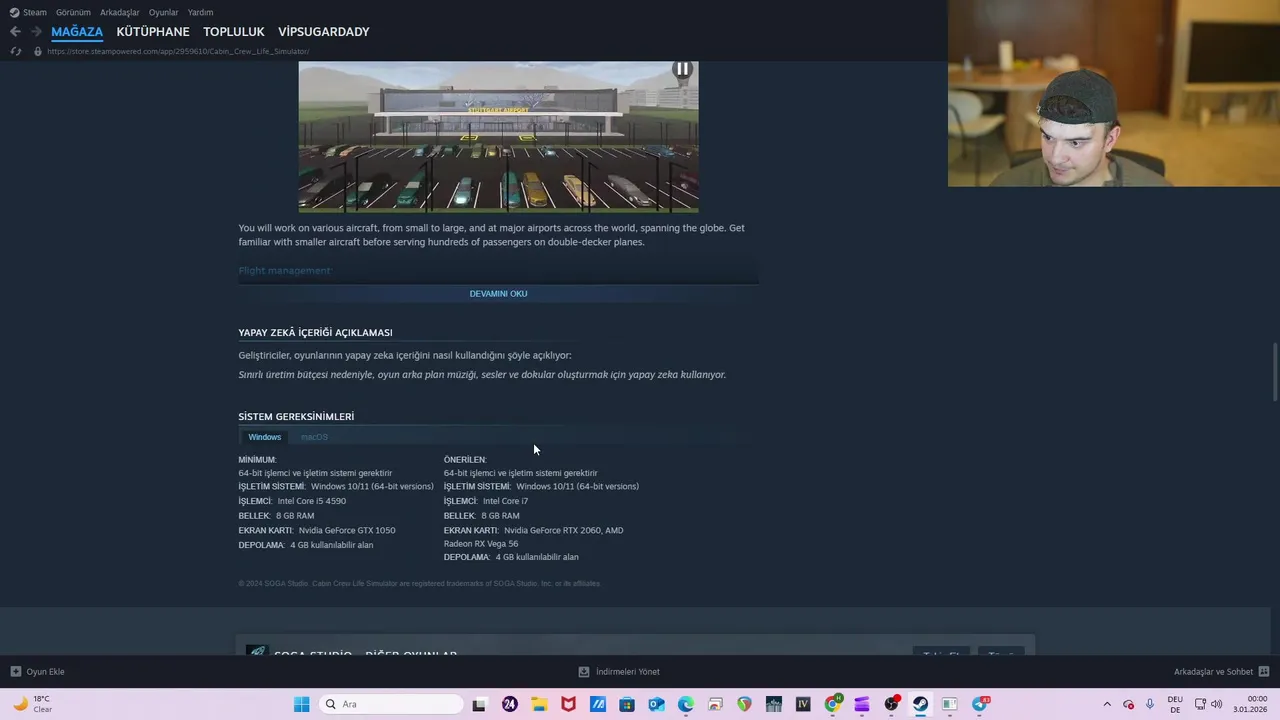Click the Steam forward navigation arrow
Image resolution: width=1280 pixels, height=720 pixels.
[x=36, y=32]
